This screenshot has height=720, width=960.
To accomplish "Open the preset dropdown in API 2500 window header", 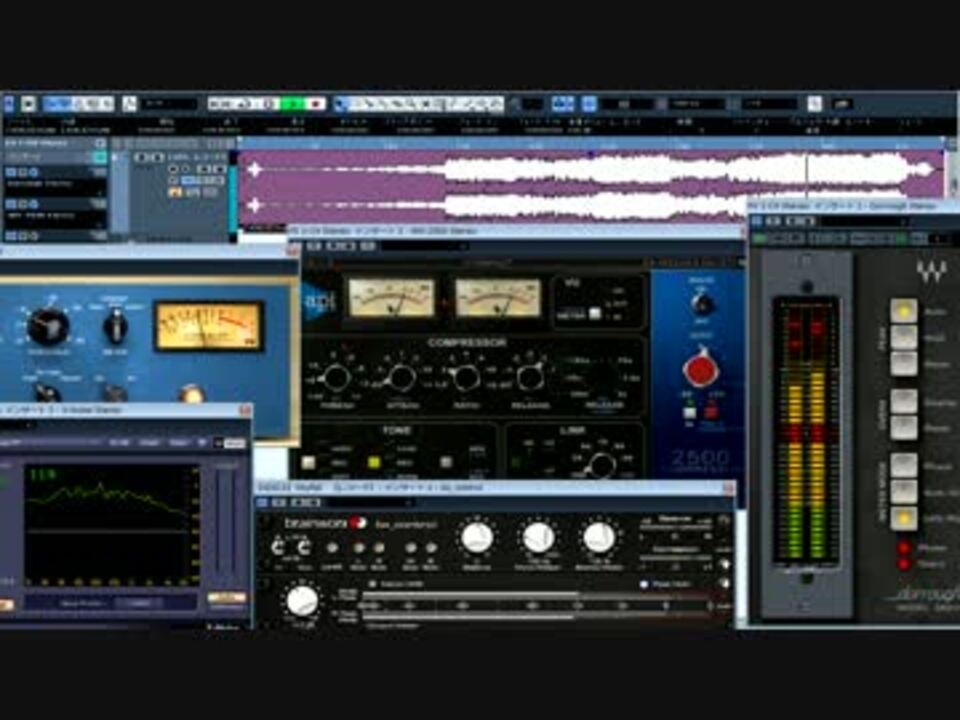I will [x=424, y=246].
